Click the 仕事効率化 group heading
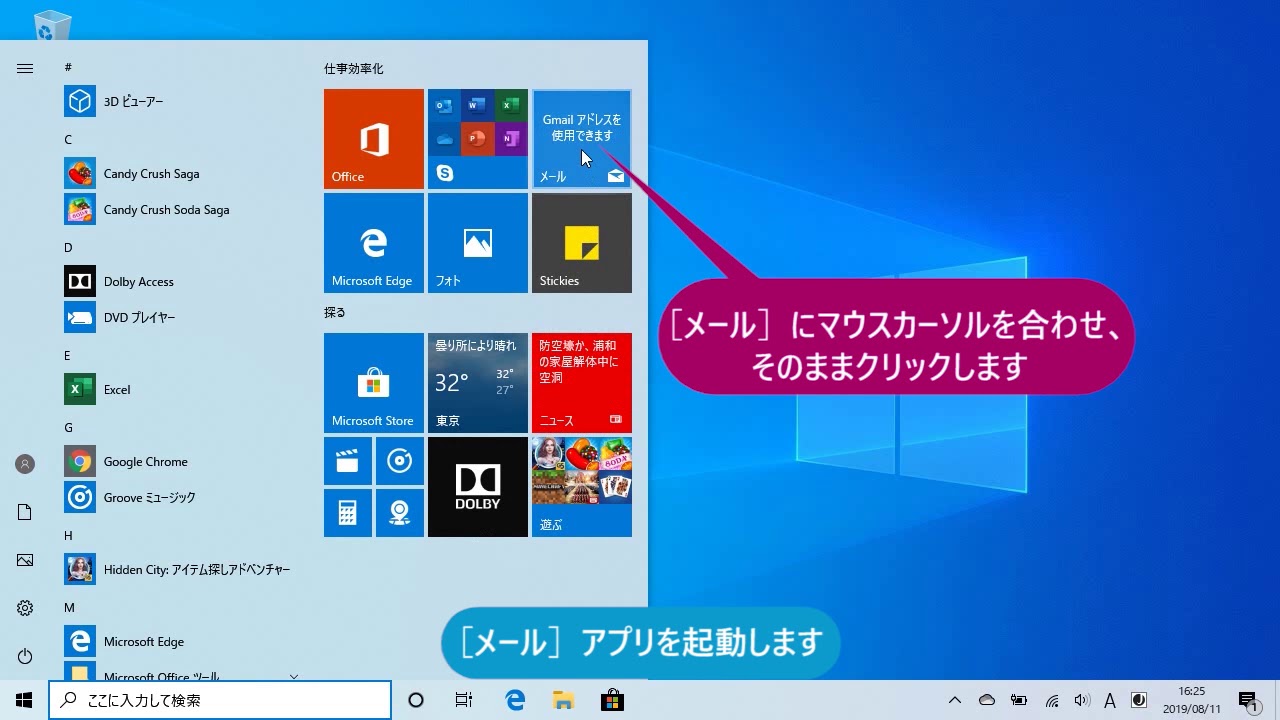This screenshot has height=720, width=1280. [354, 69]
